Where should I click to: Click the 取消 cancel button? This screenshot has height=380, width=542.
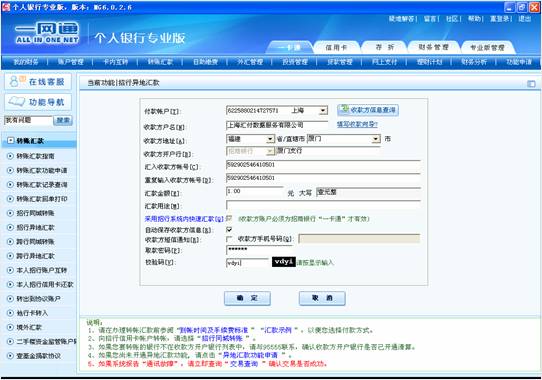pos(322,298)
